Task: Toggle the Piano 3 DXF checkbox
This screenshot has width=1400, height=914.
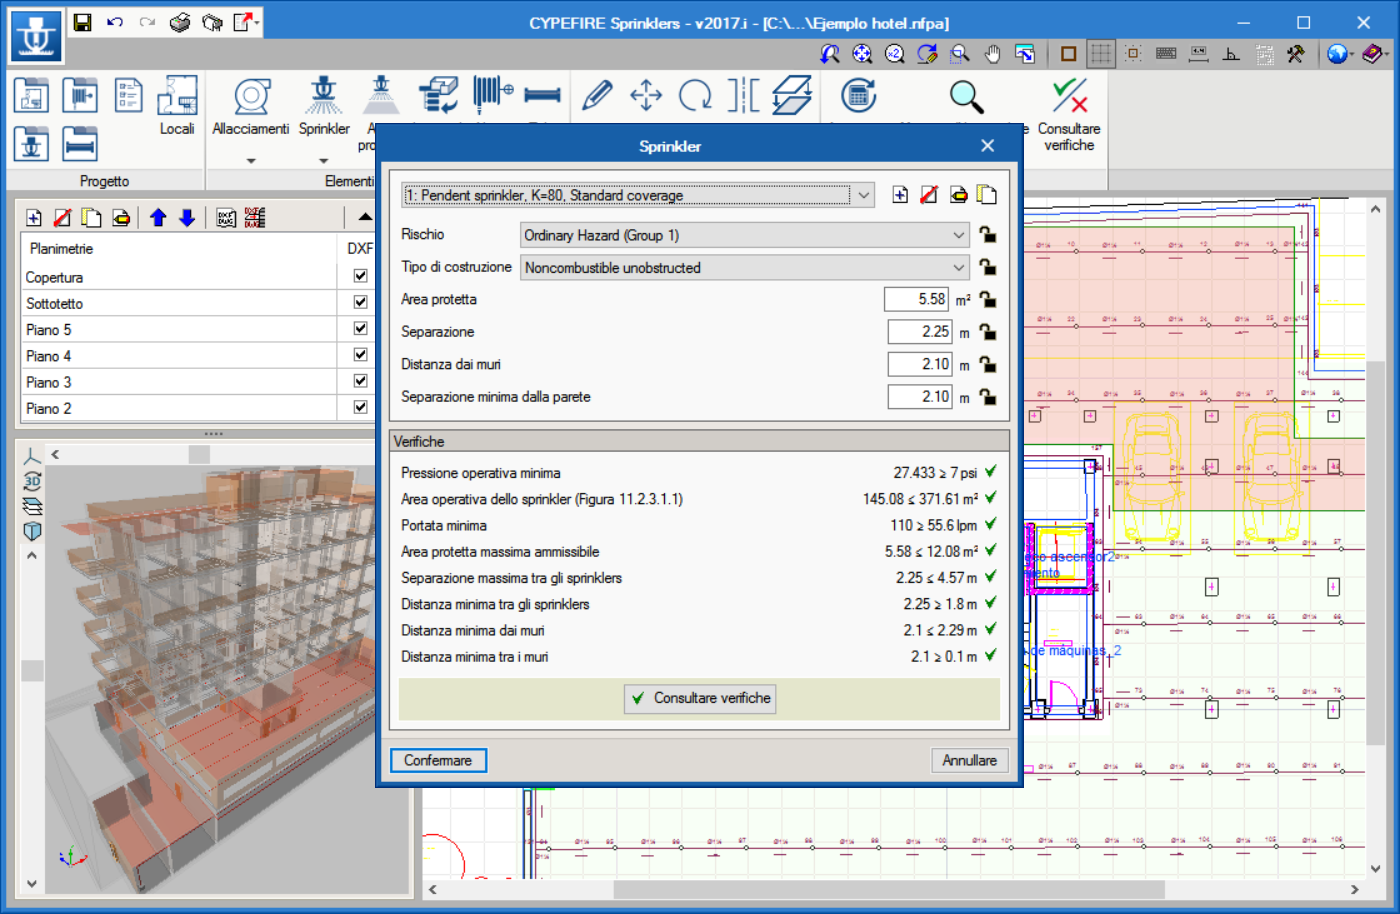Action: coord(360,381)
